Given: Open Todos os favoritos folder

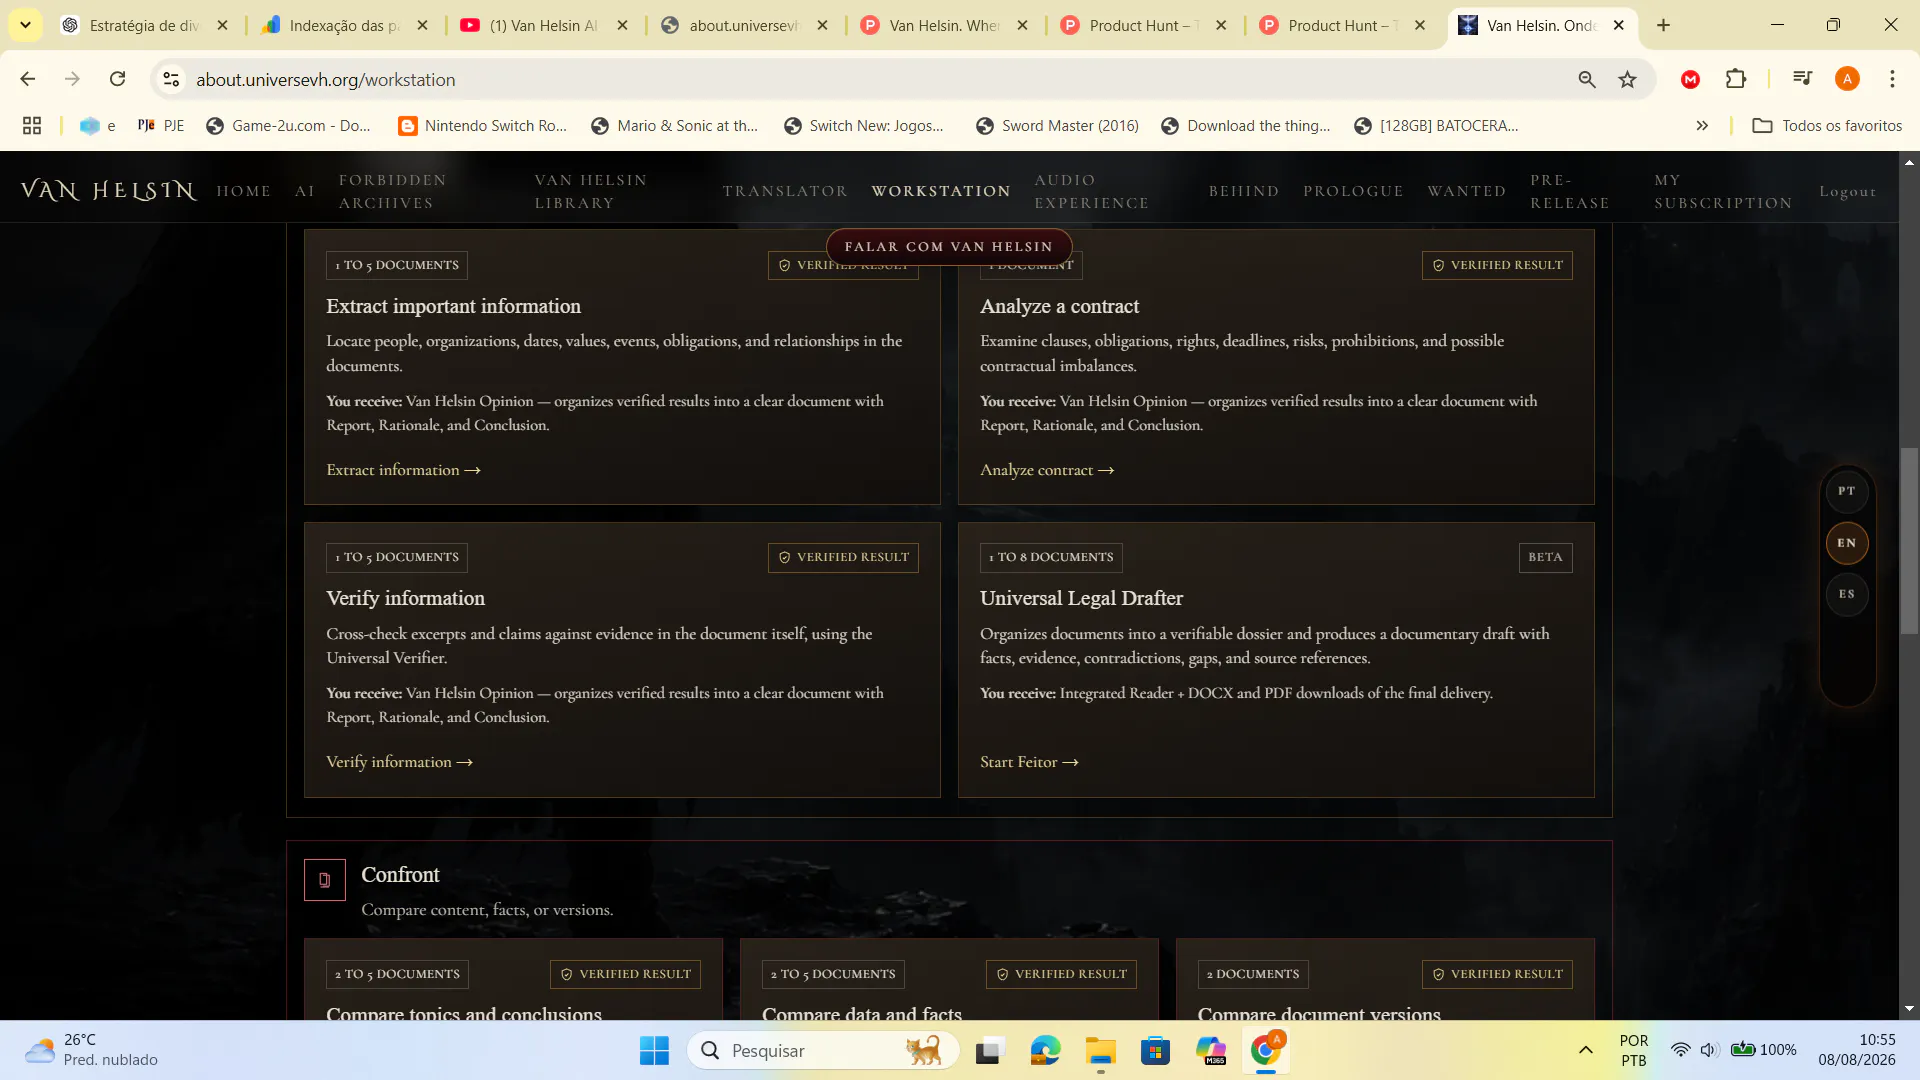Looking at the screenshot, I should click(x=1827, y=125).
